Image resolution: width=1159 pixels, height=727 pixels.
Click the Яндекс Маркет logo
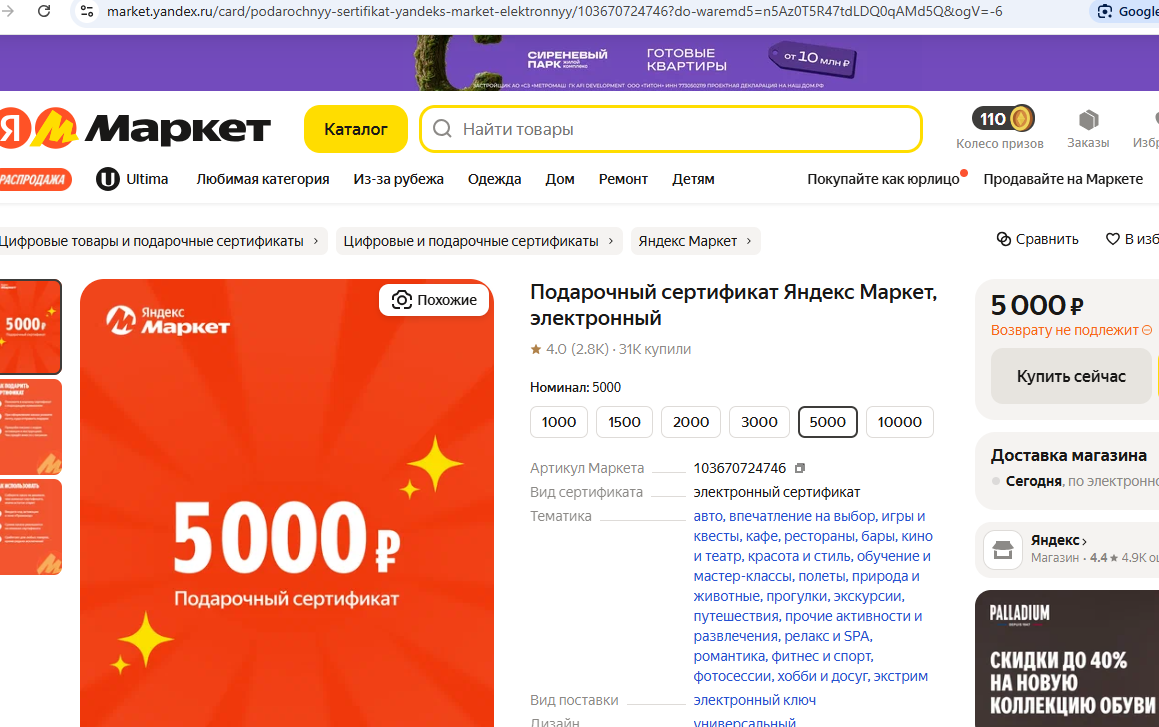point(135,129)
